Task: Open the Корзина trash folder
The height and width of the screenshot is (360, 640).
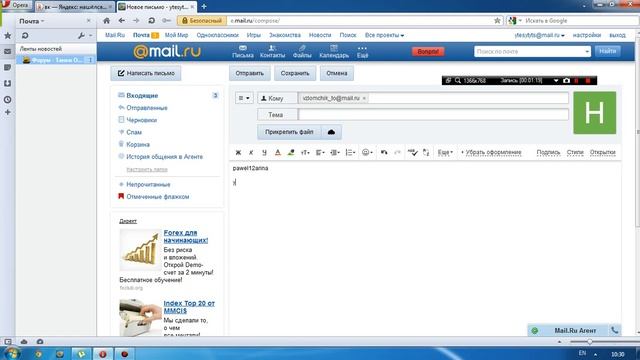Action: click(x=138, y=144)
